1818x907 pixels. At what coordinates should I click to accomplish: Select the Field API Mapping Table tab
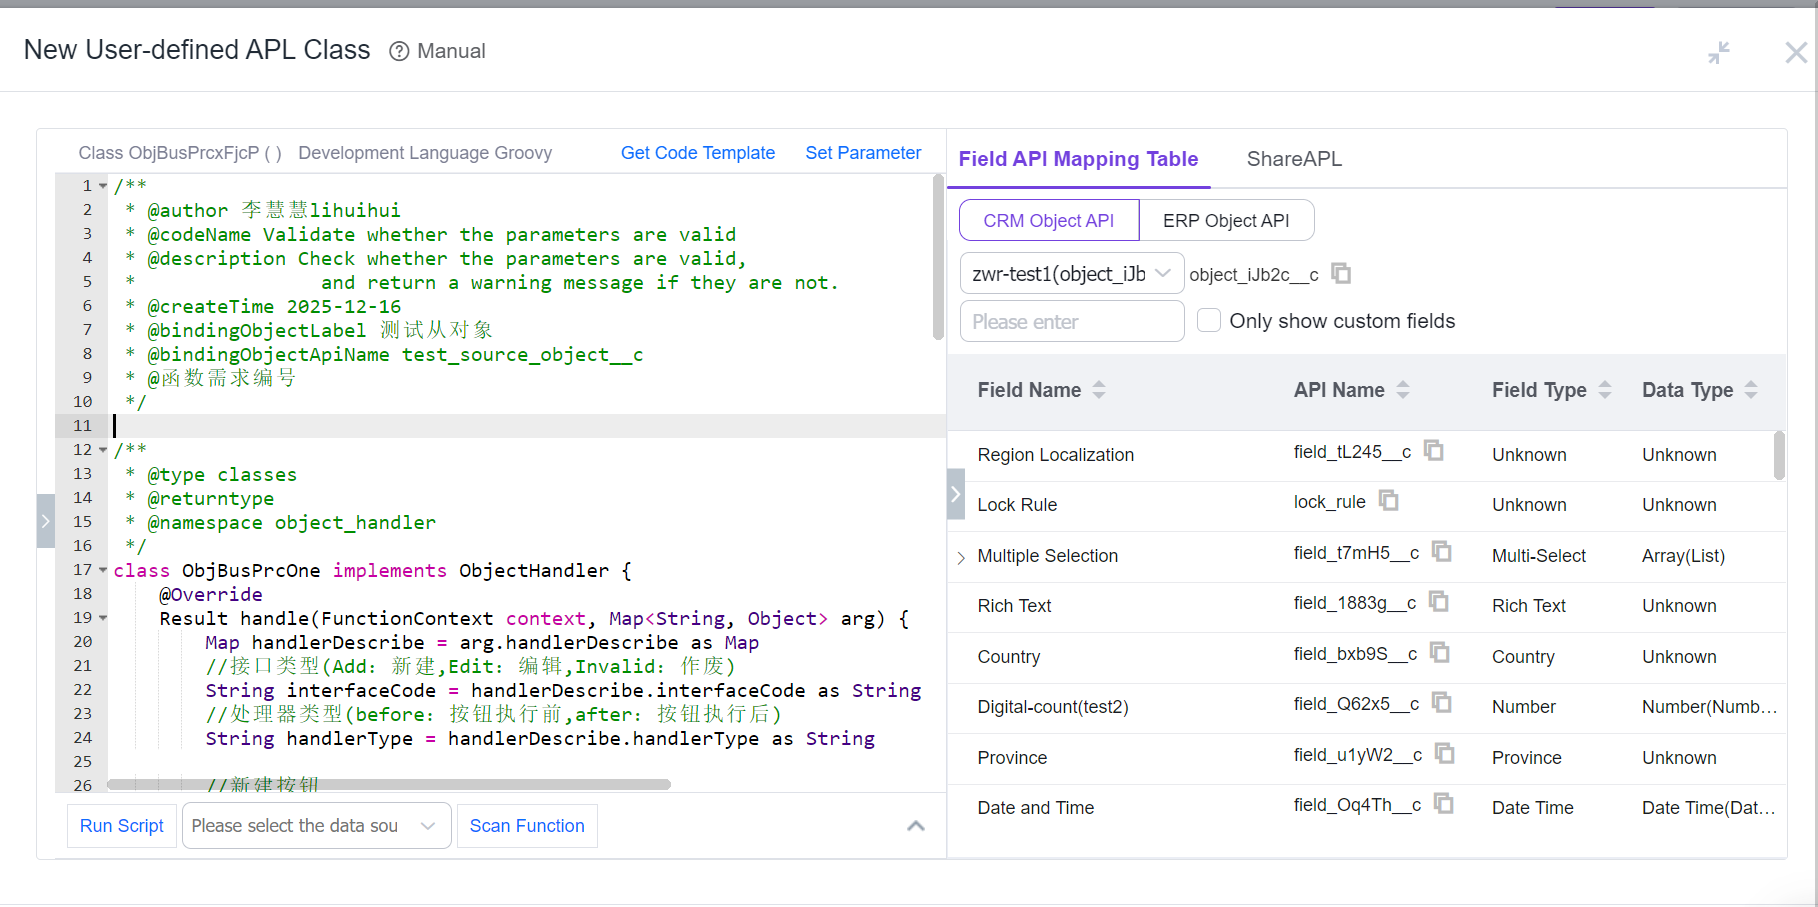[1078, 159]
